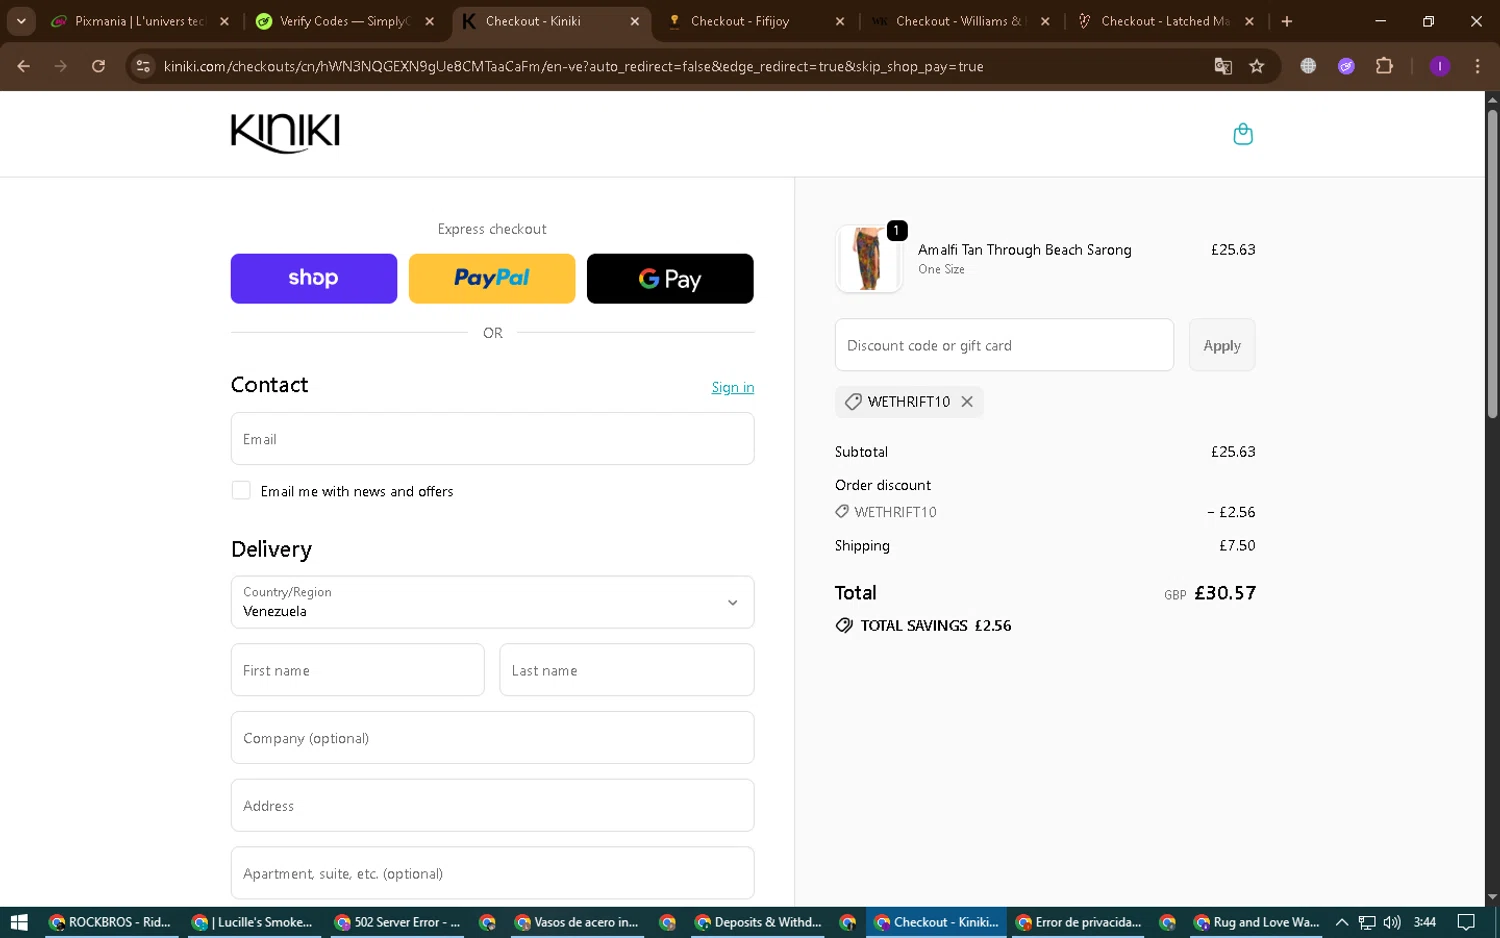Viewport: 1500px width, 938px height.
Task: Close the Checkout - Latched tab
Action: click(1249, 21)
